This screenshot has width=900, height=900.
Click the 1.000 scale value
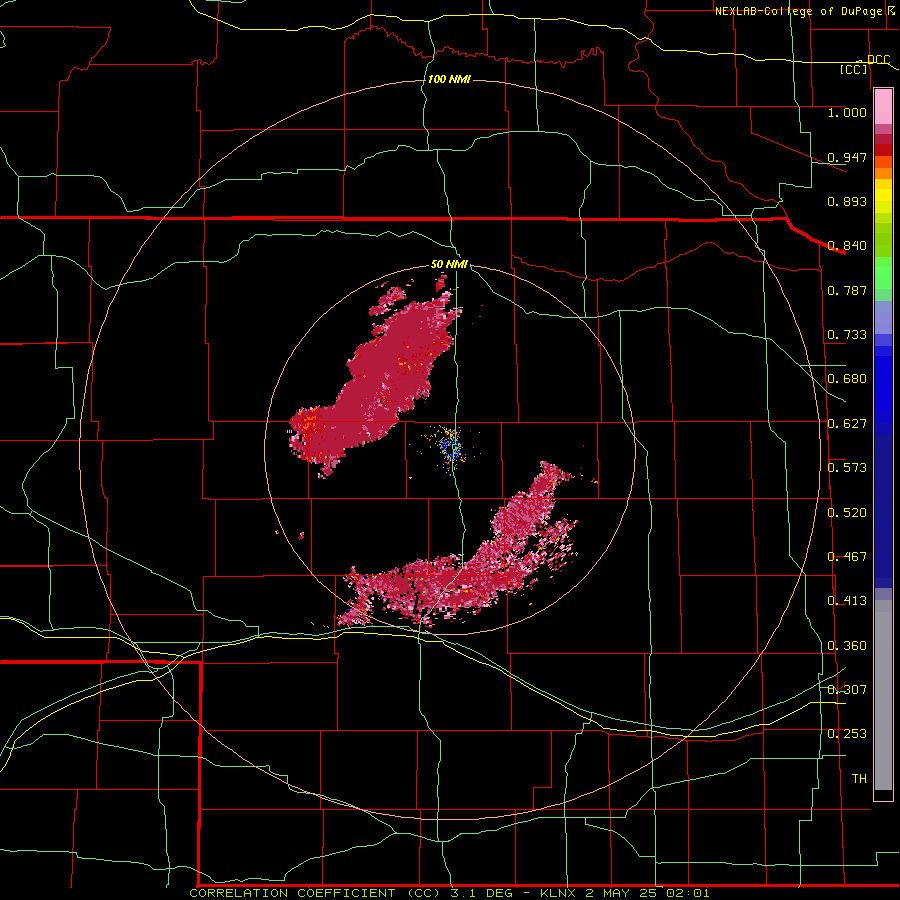coord(847,112)
